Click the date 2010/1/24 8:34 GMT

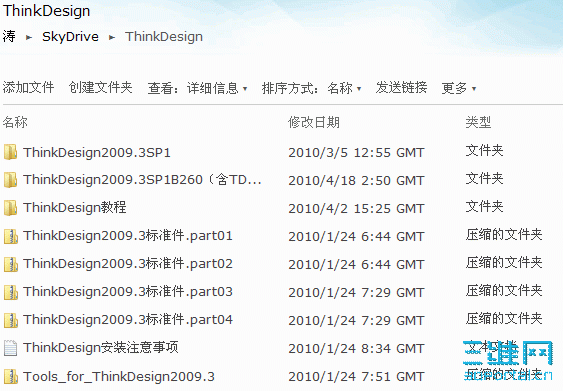tap(356, 349)
